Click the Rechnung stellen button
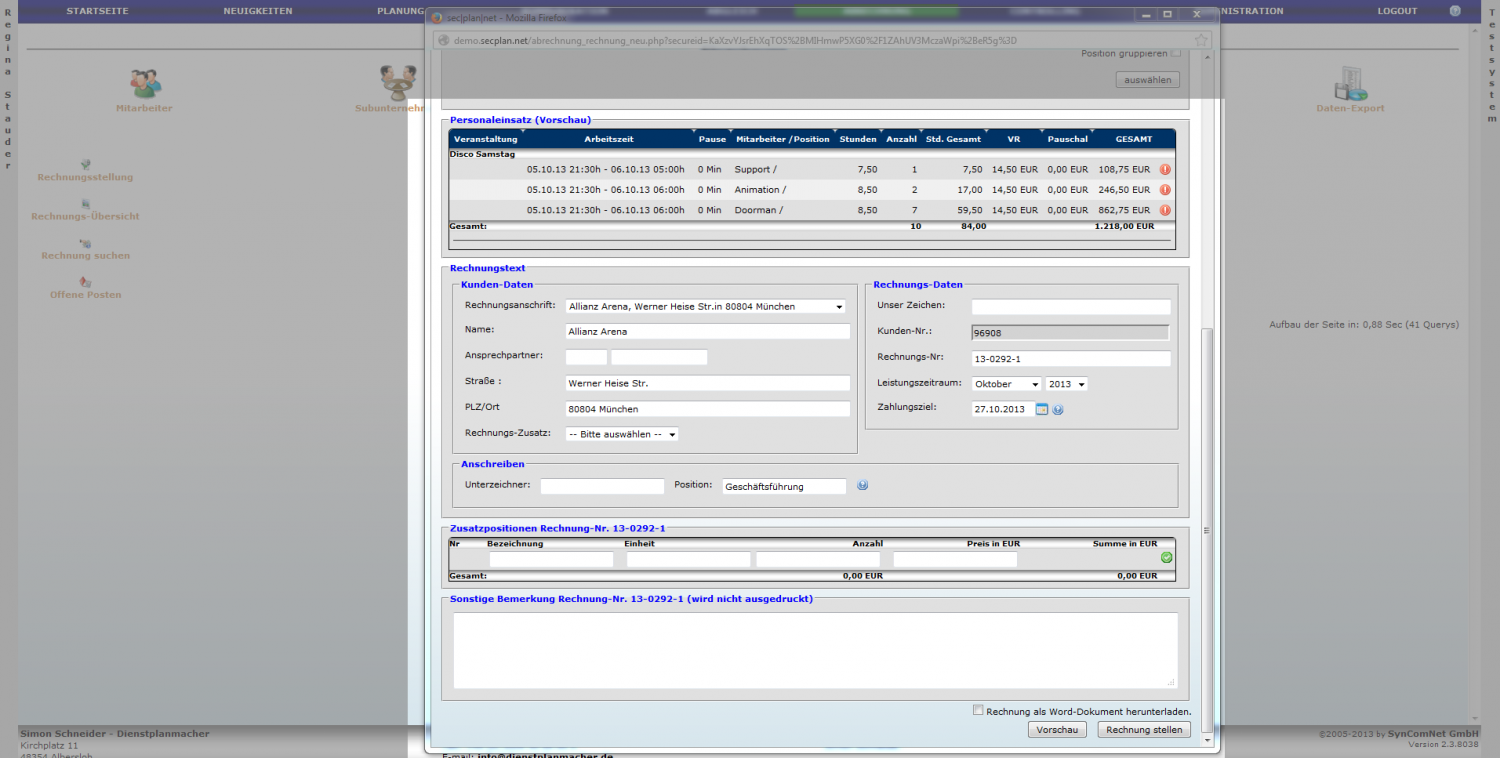Screen dimensions: 1500x758 click(1144, 730)
